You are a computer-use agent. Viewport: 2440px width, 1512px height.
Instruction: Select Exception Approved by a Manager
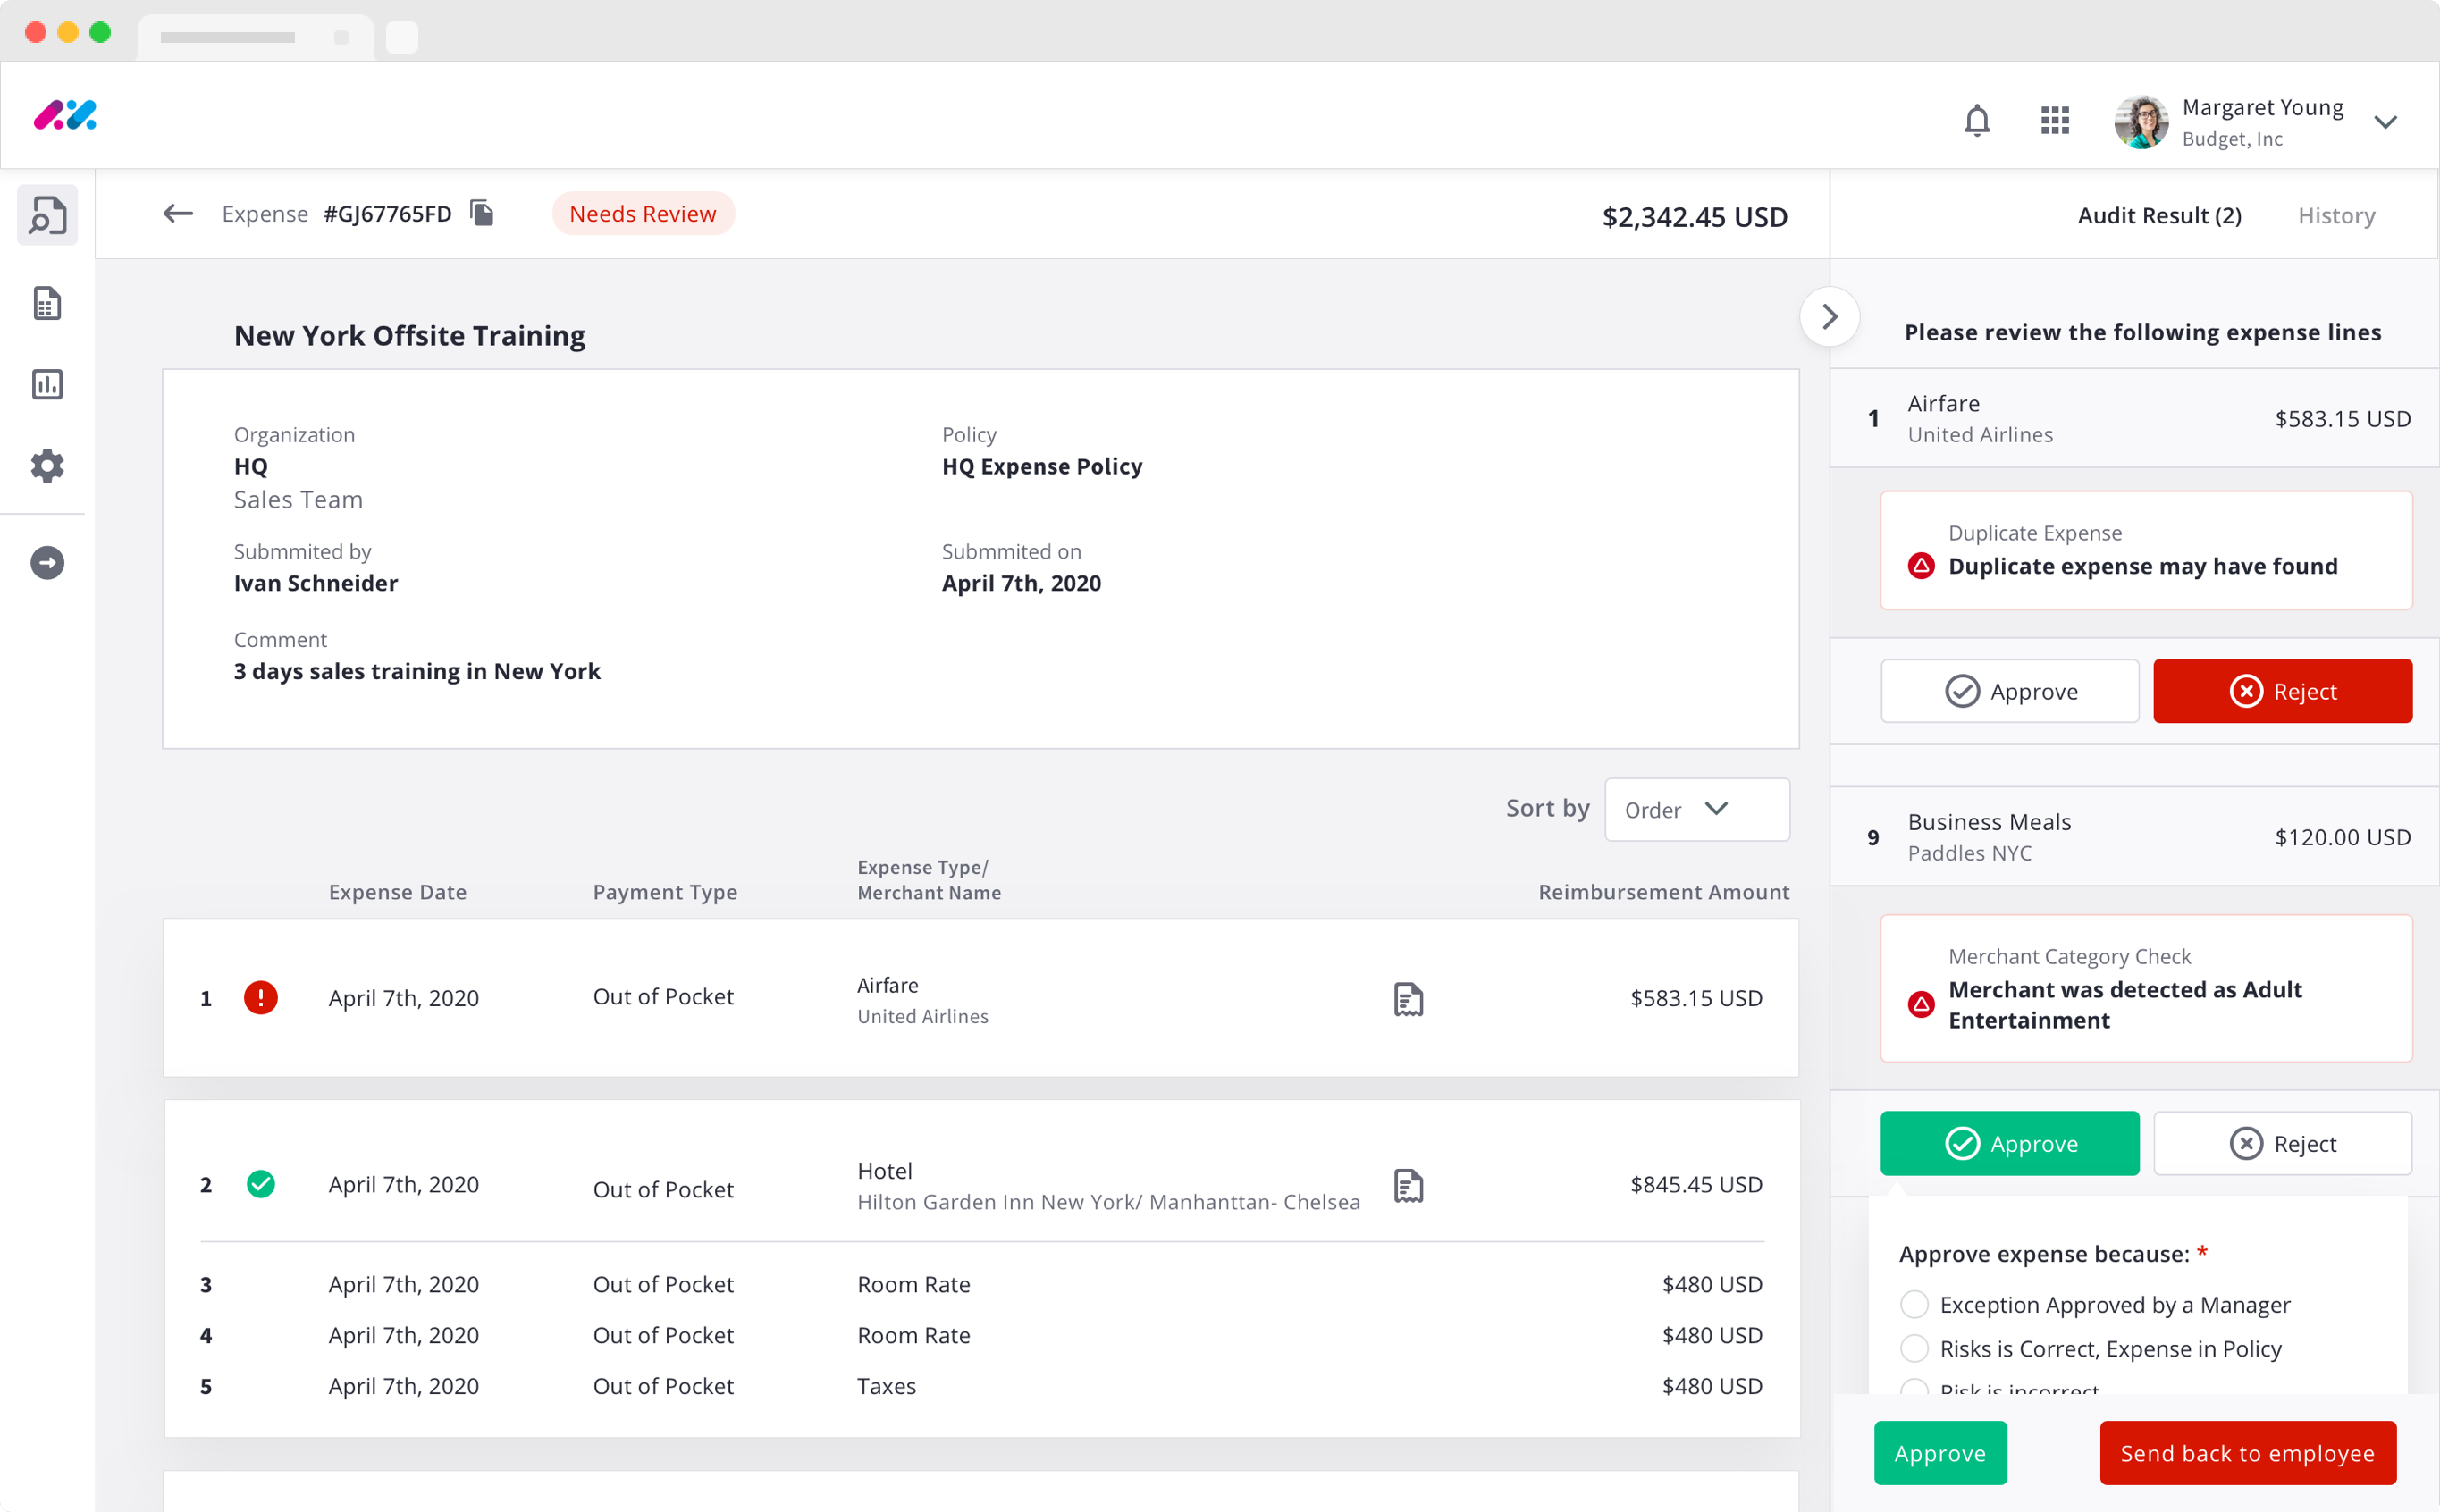pyautogui.click(x=1914, y=1304)
